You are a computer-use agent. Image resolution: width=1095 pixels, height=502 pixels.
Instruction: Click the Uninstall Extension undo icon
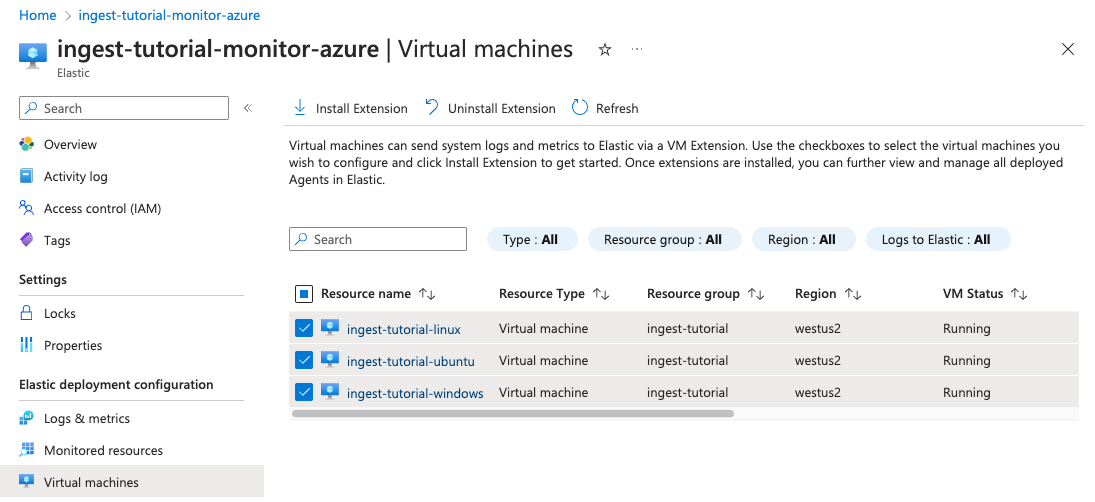(x=432, y=108)
